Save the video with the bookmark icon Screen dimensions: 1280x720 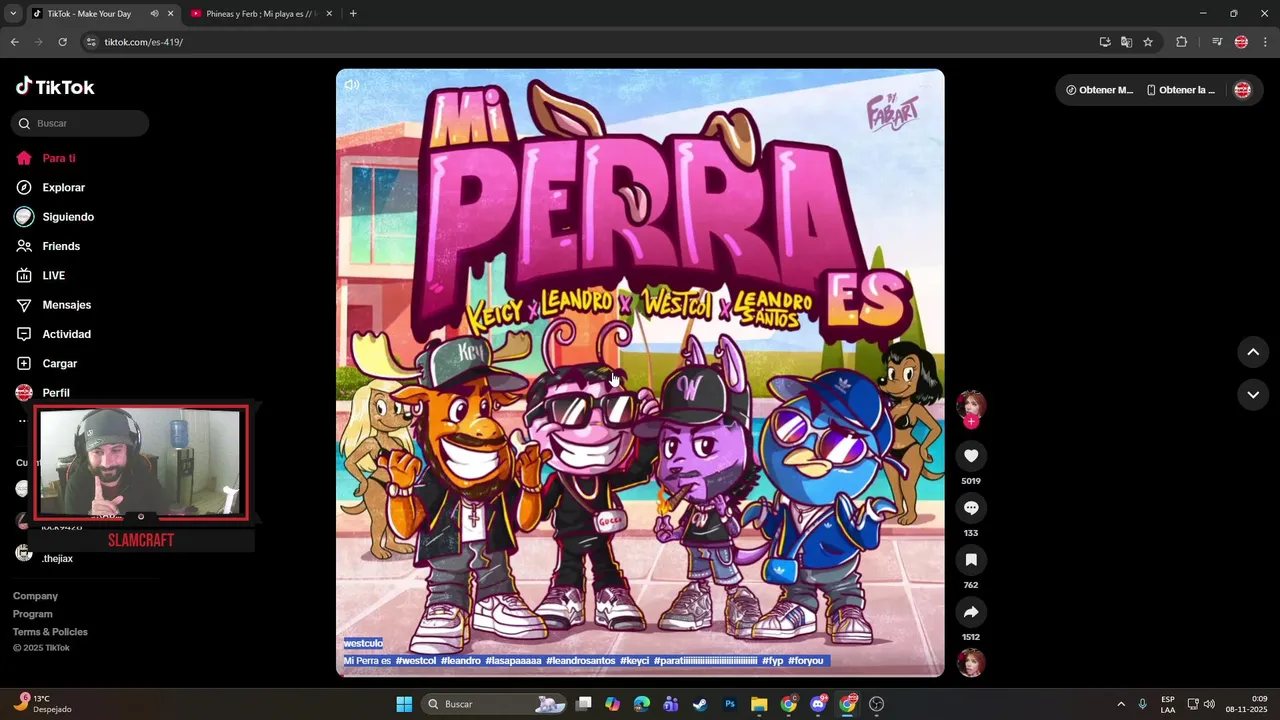(x=970, y=560)
